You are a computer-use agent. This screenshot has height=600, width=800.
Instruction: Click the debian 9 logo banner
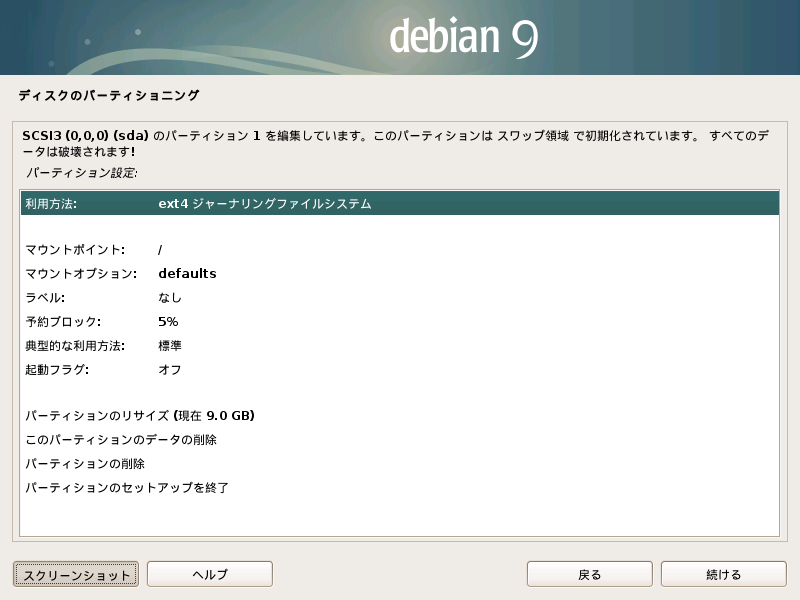463,37
